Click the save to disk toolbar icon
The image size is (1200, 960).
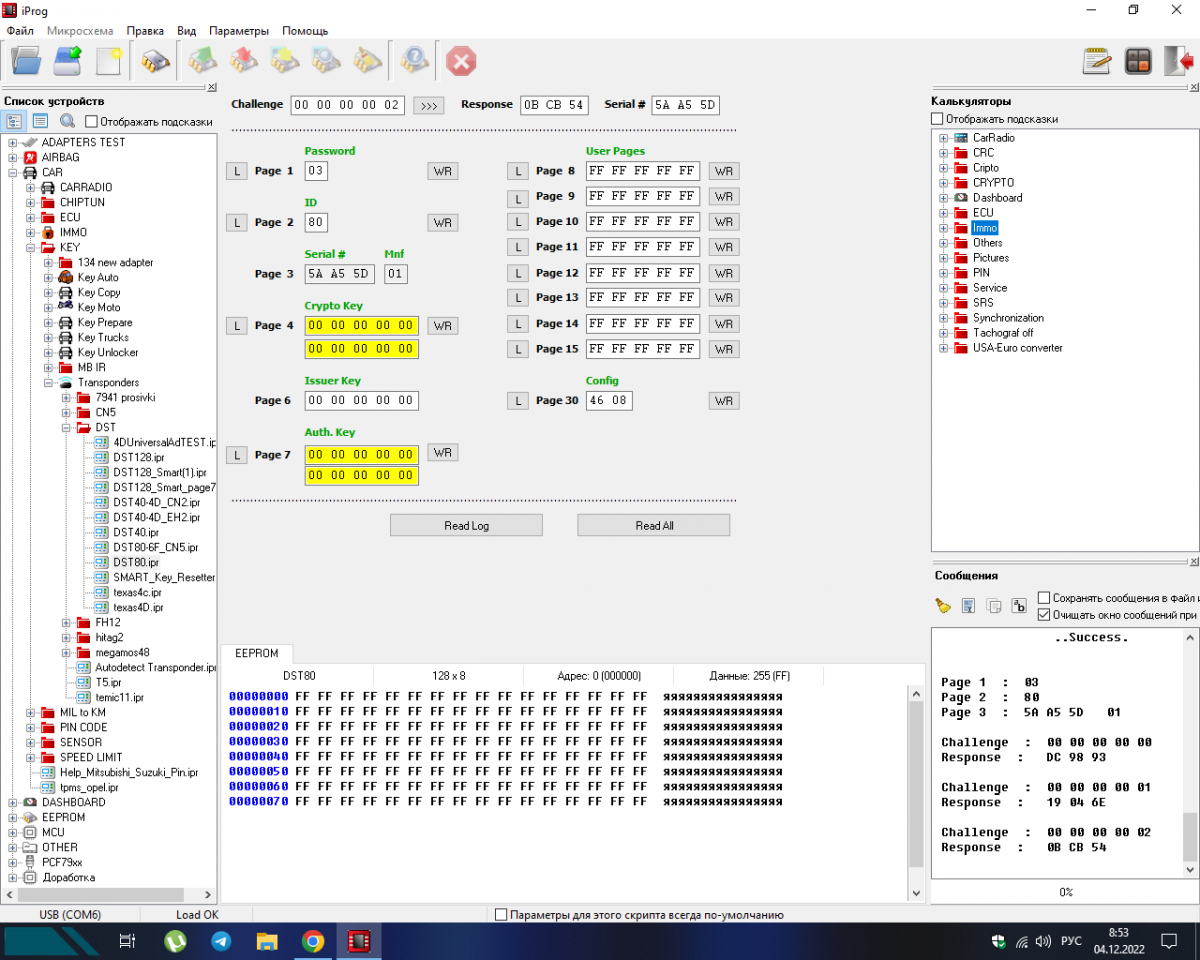pyautogui.click(x=67, y=62)
